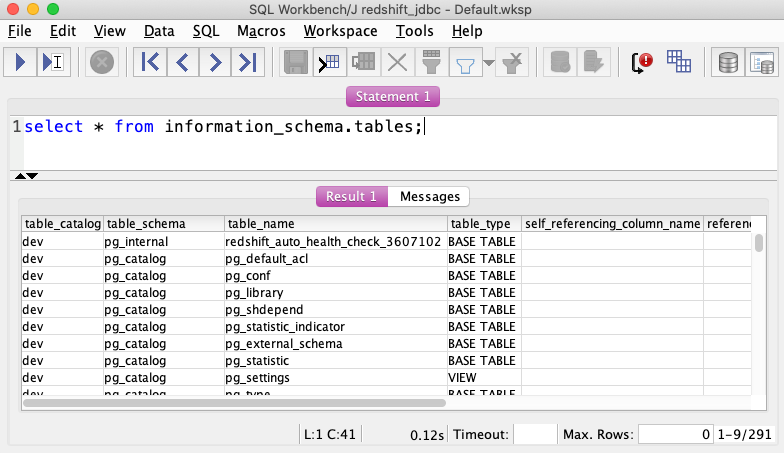
Task: Open the Help menu
Action: point(467,31)
